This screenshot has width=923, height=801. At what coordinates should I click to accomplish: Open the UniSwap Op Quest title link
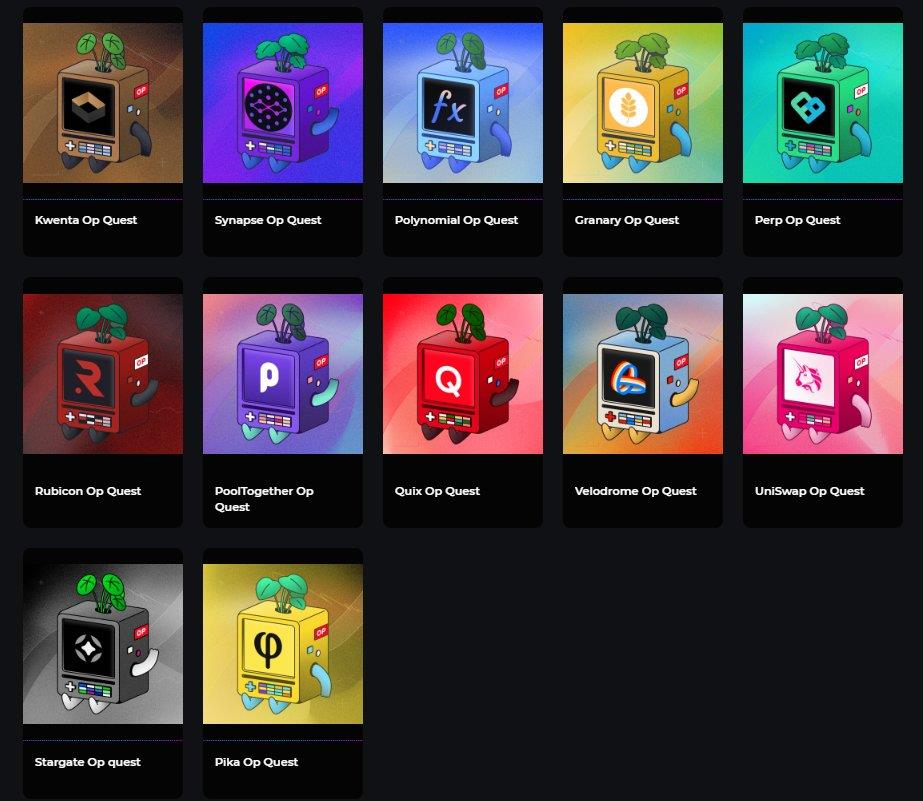(x=810, y=491)
